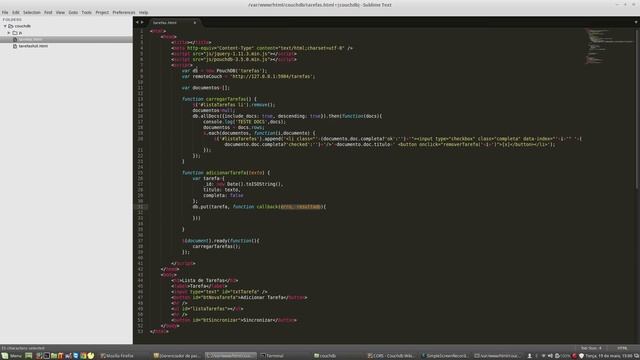Screen dimensions: 640x360
Task: Open the Edit menu
Action: 16,12
